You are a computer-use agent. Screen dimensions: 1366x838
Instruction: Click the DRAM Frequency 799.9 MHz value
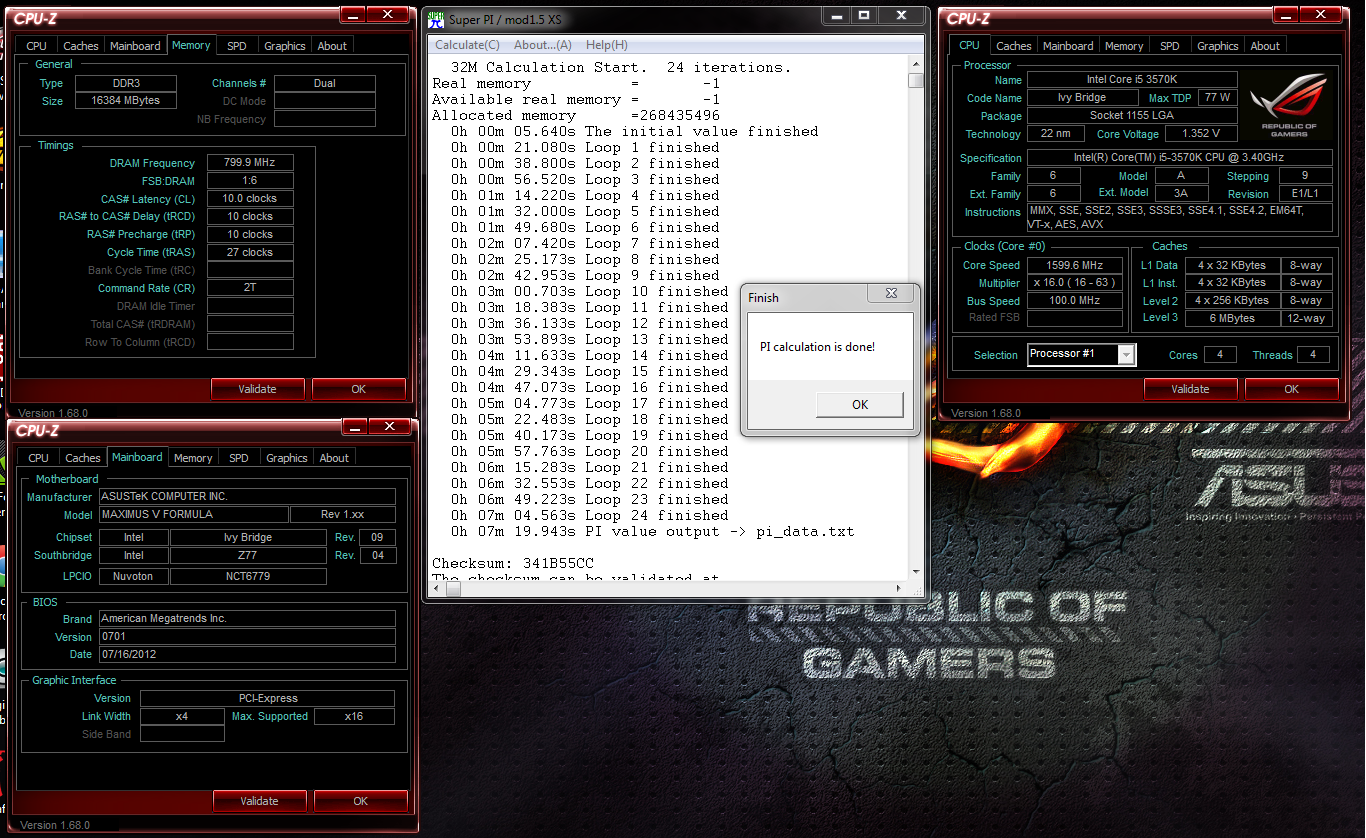(x=250, y=163)
